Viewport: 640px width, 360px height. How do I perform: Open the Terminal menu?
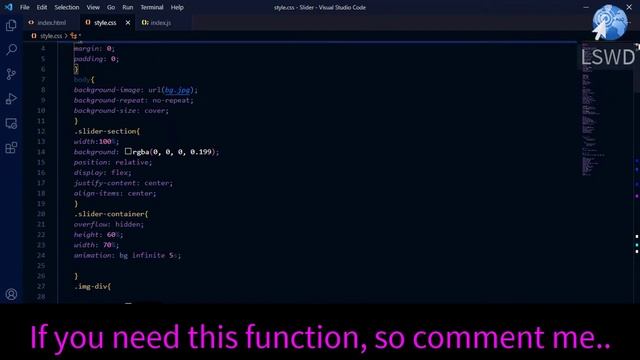[x=152, y=7]
